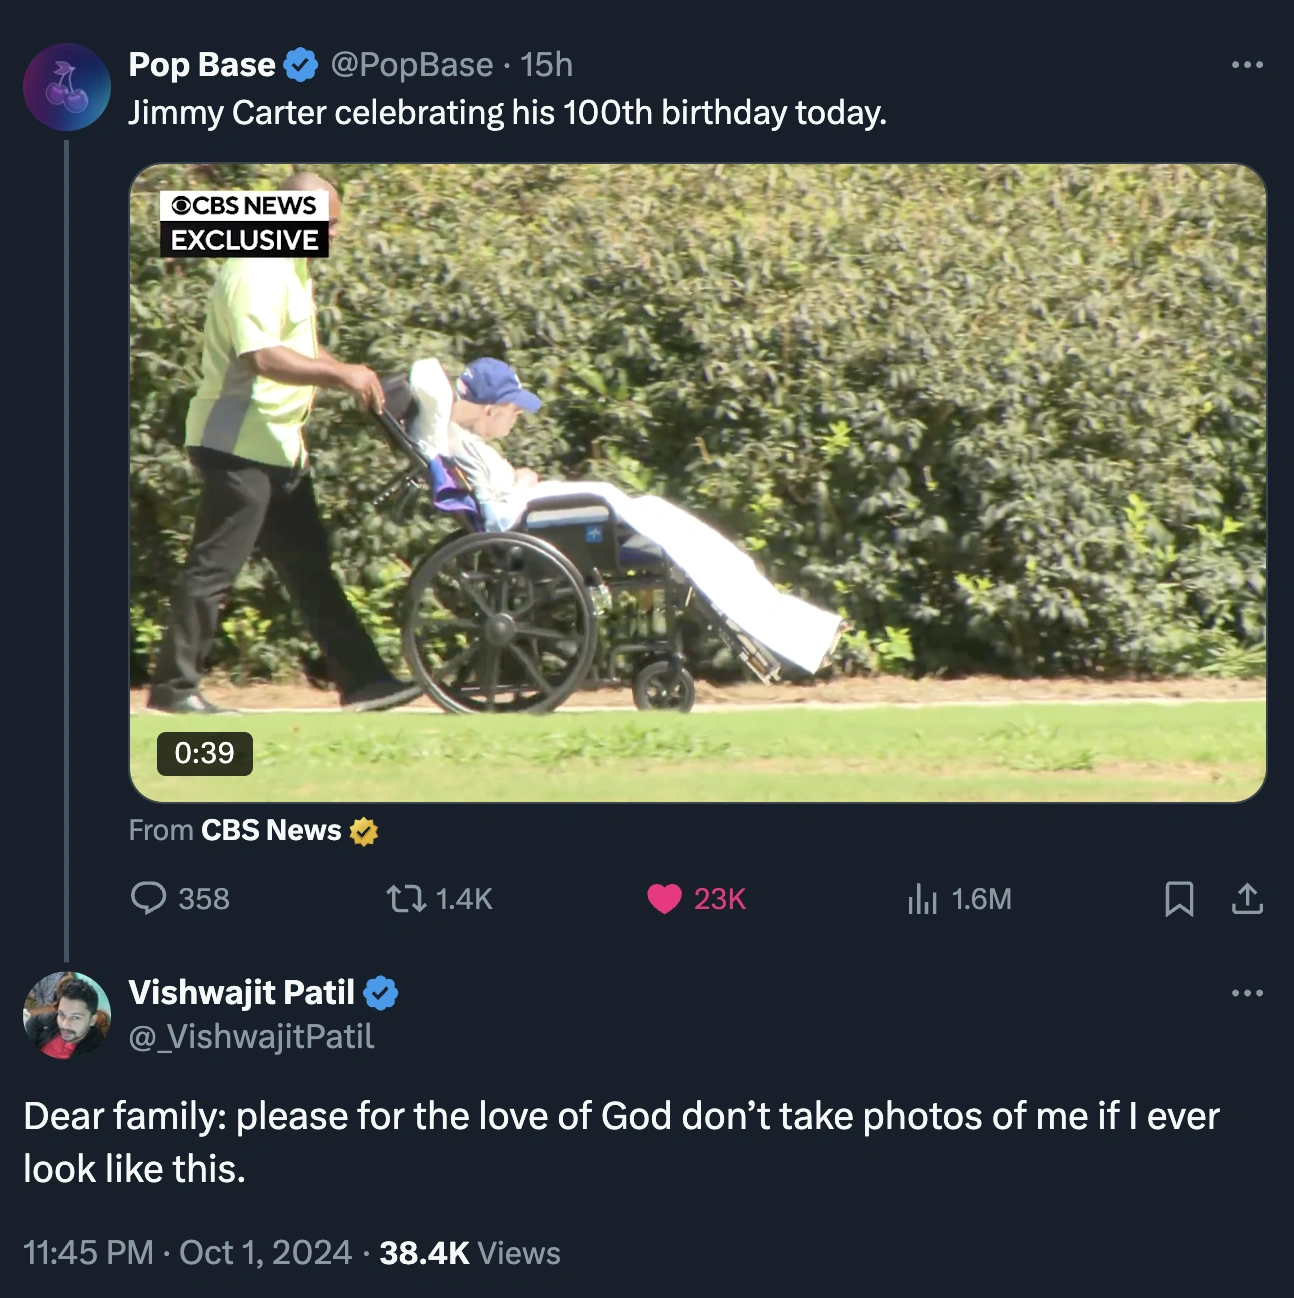Toggle the pink heart like button
Image resolution: width=1294 pixels, height=1298 pixels.
click(664, 898)
